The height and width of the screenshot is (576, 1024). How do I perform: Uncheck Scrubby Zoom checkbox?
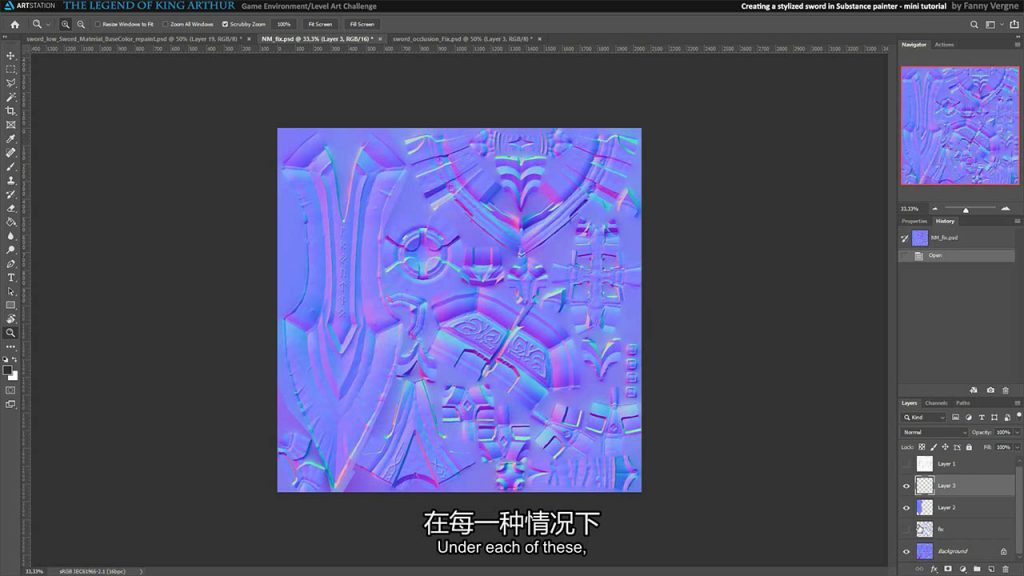[225, 24]
